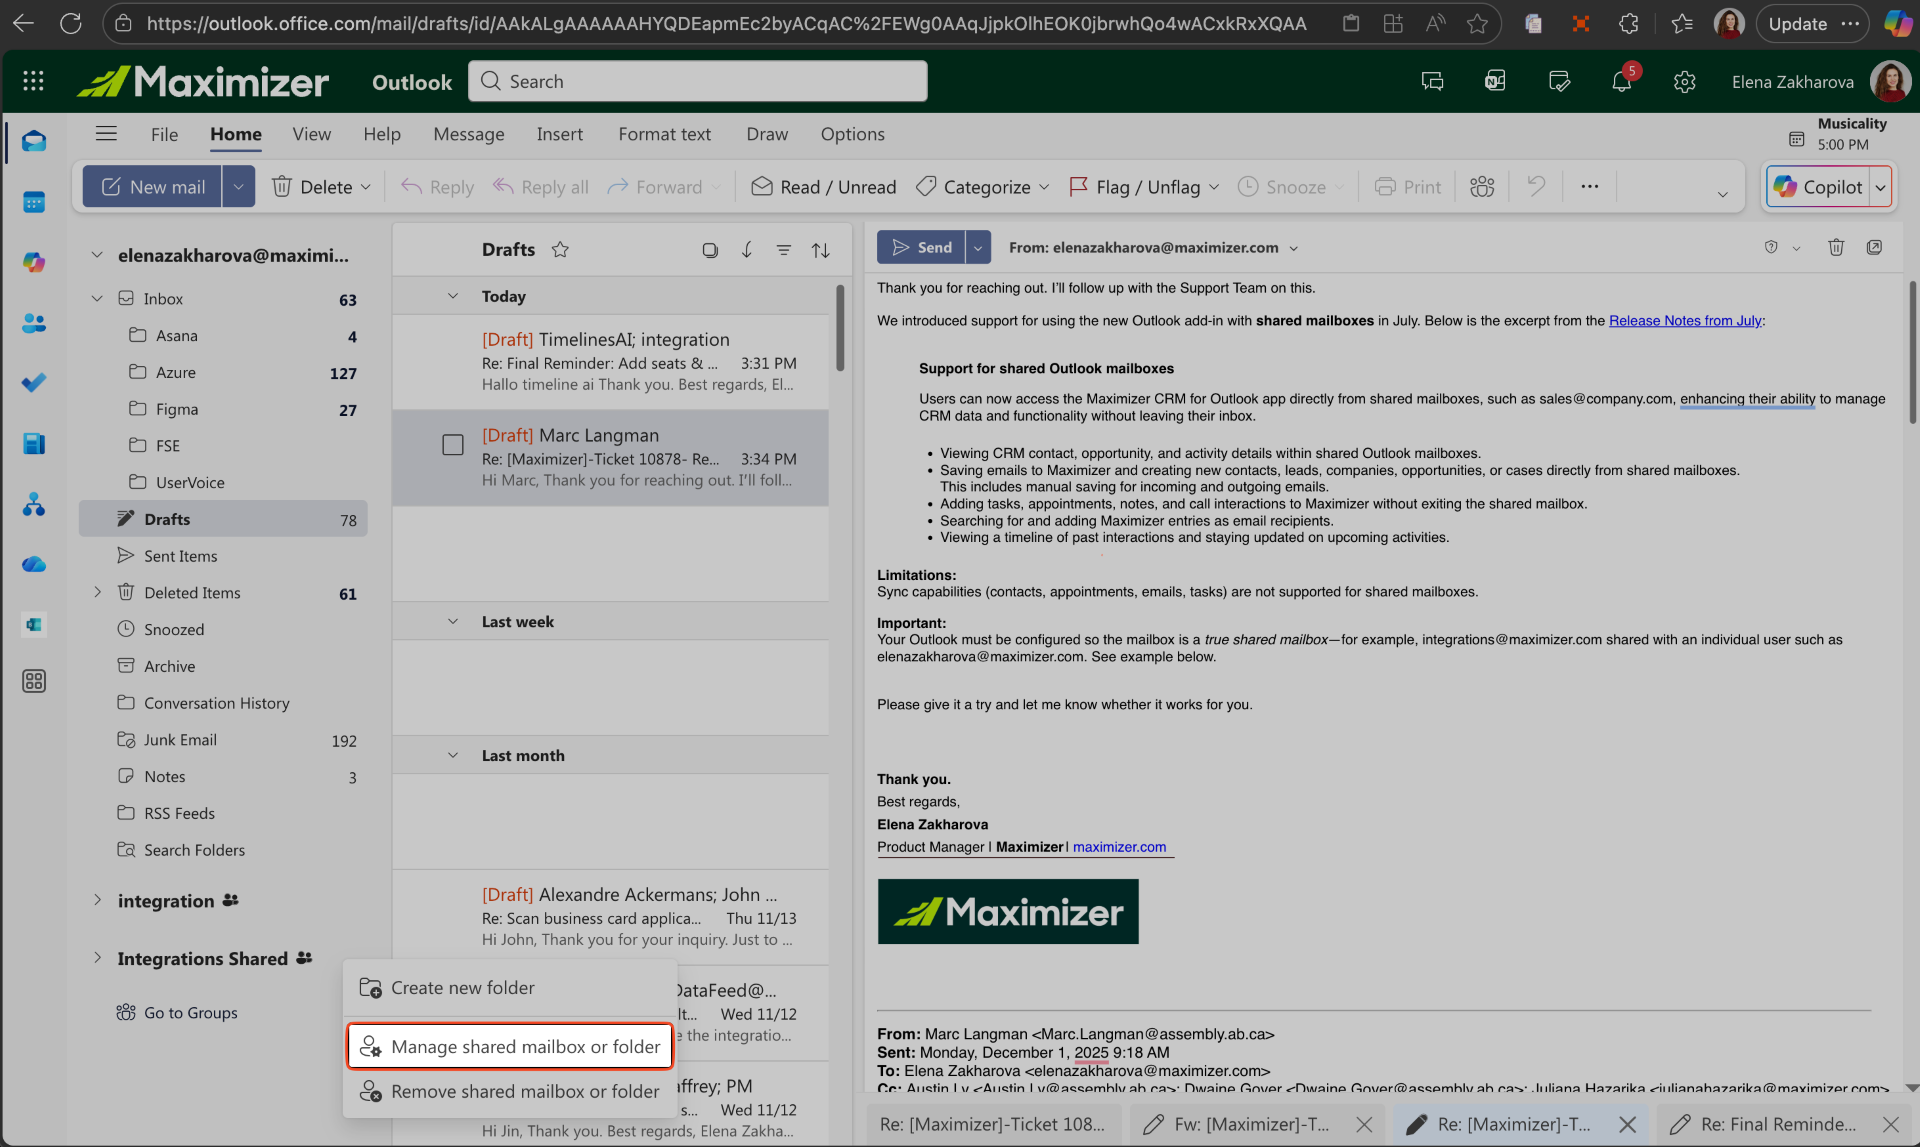Image resolution: width=1920 pixels, height=1147 pixels.
Task: Open Alexandre Ackermans draft message
Action: 610,917
